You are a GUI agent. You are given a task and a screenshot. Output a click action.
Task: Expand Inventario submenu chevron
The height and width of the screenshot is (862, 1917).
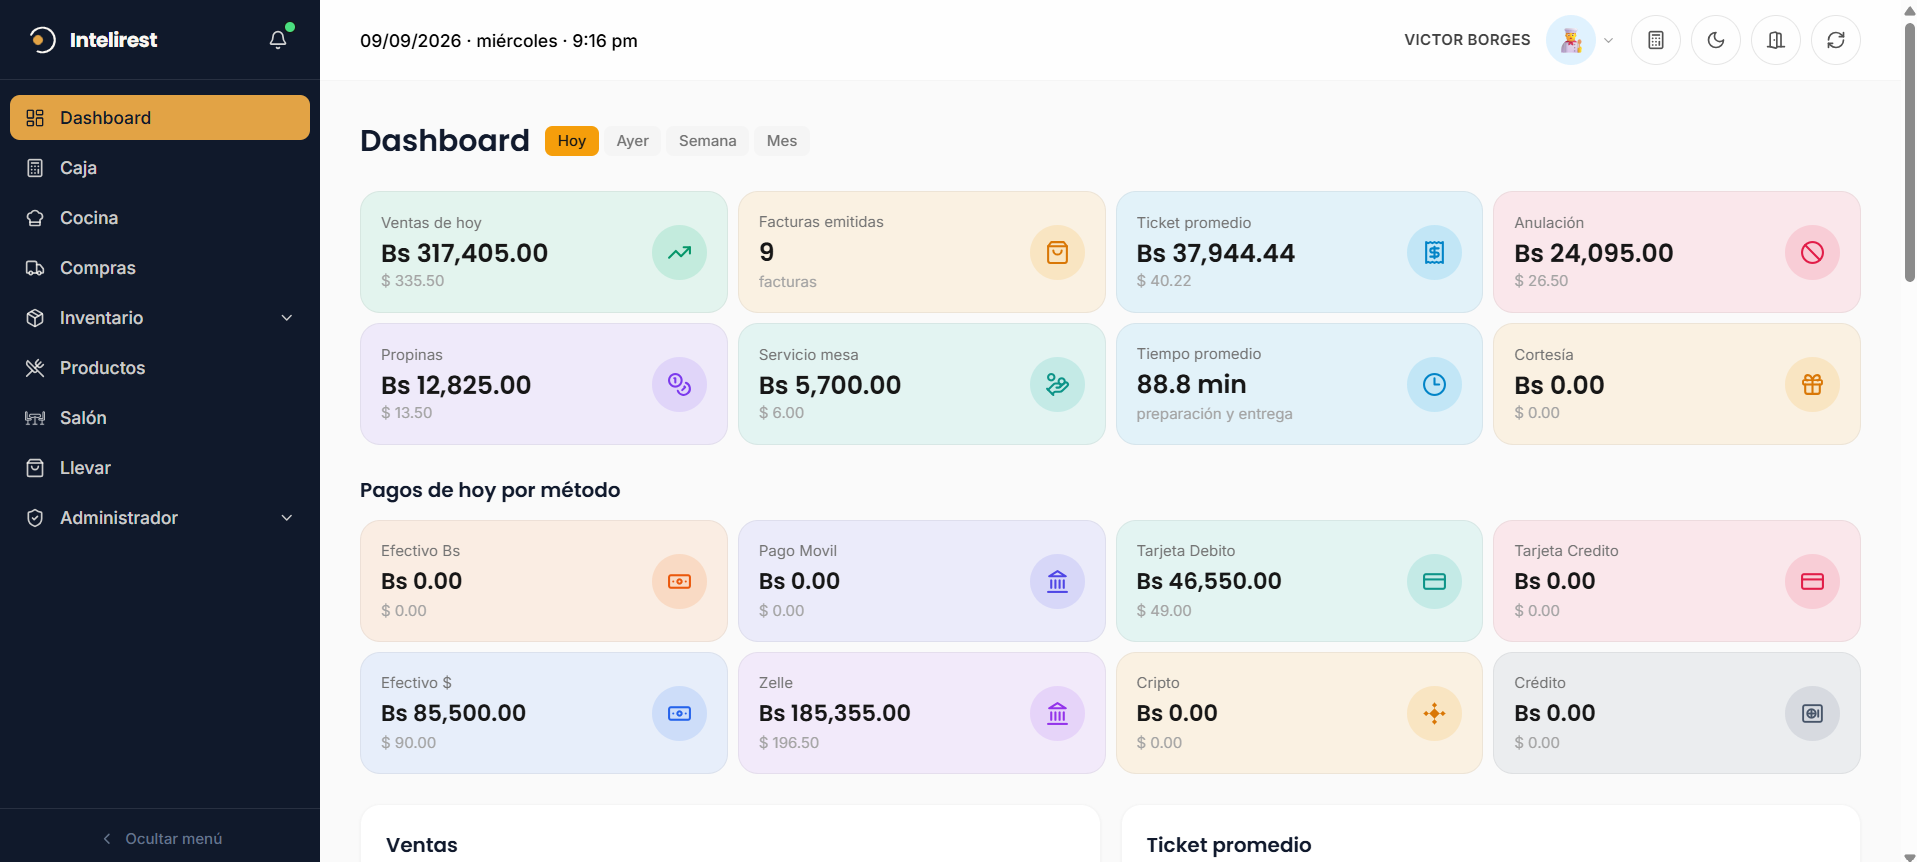(287, 318)
